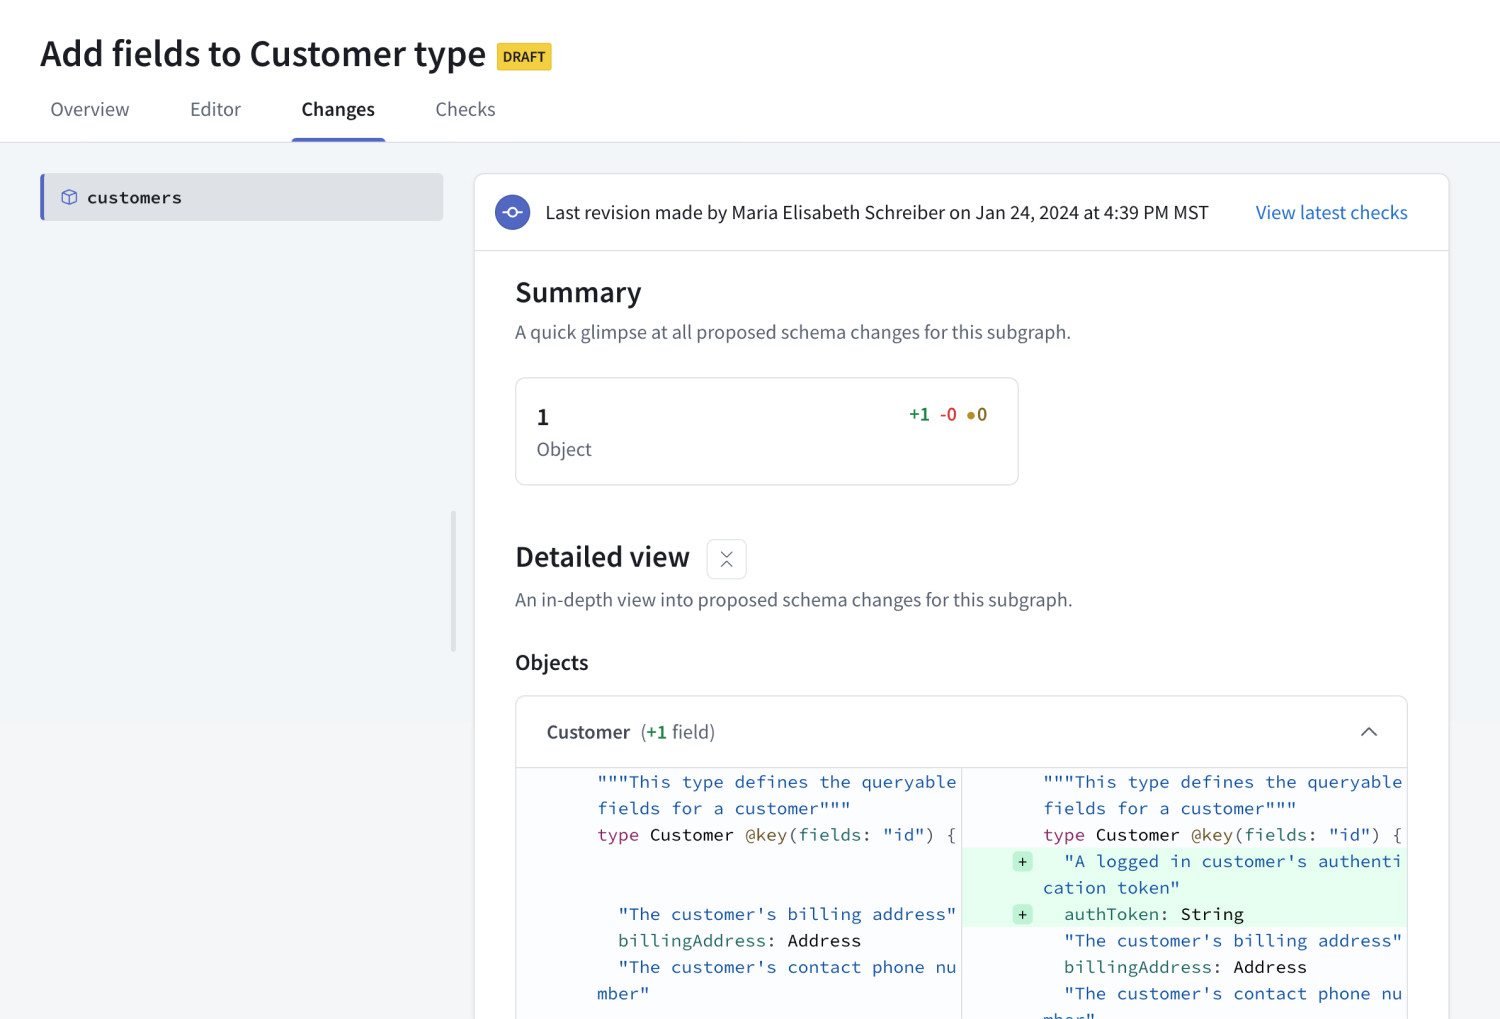Collapse Detailed view using its collapse icon
This screenshot has width=1500, height=1019.
[x=726, y=558]
